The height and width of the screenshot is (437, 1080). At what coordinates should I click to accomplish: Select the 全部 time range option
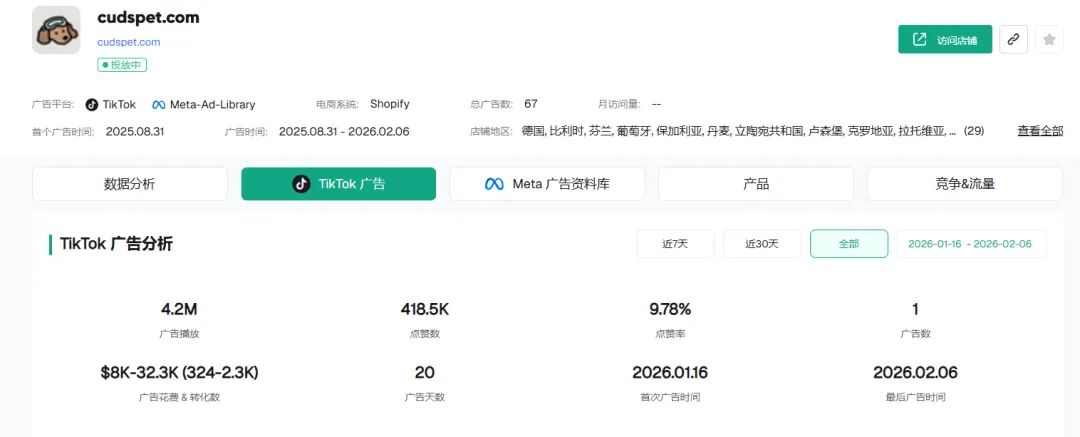click(x=849, y=244)
